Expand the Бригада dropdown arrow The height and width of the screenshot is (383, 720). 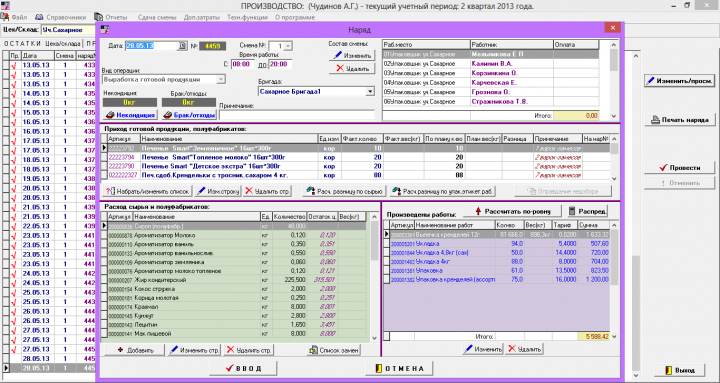click(370, 92)
